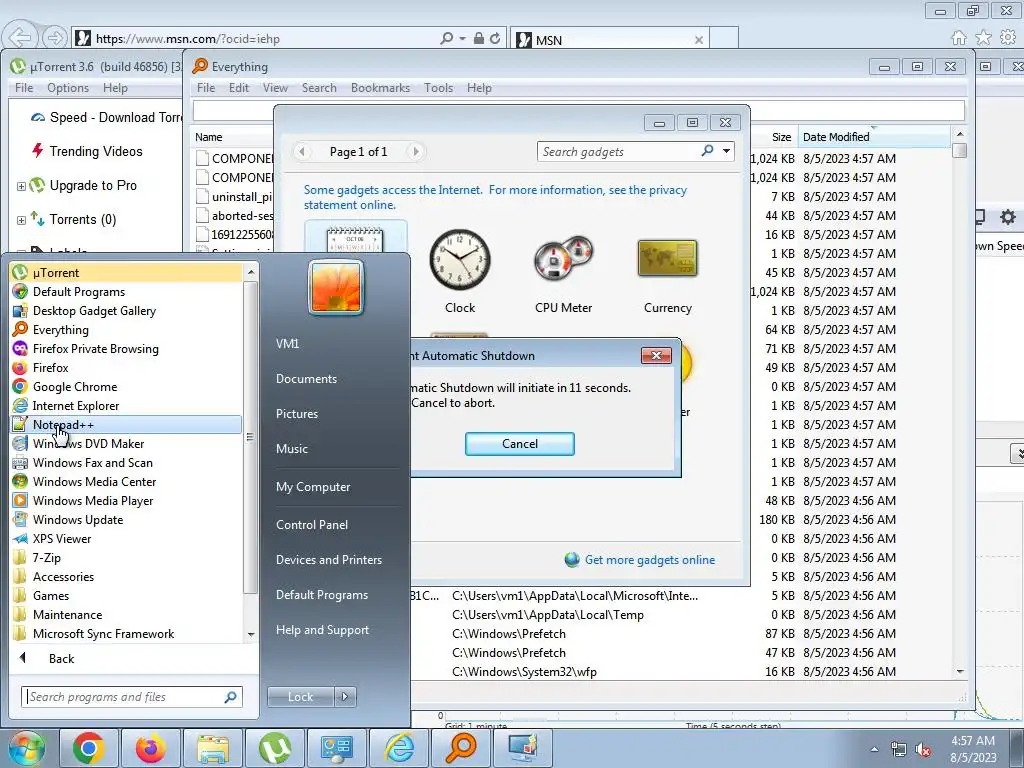
Task: Open Everything's File menu
Action: (x=206, y=88)
